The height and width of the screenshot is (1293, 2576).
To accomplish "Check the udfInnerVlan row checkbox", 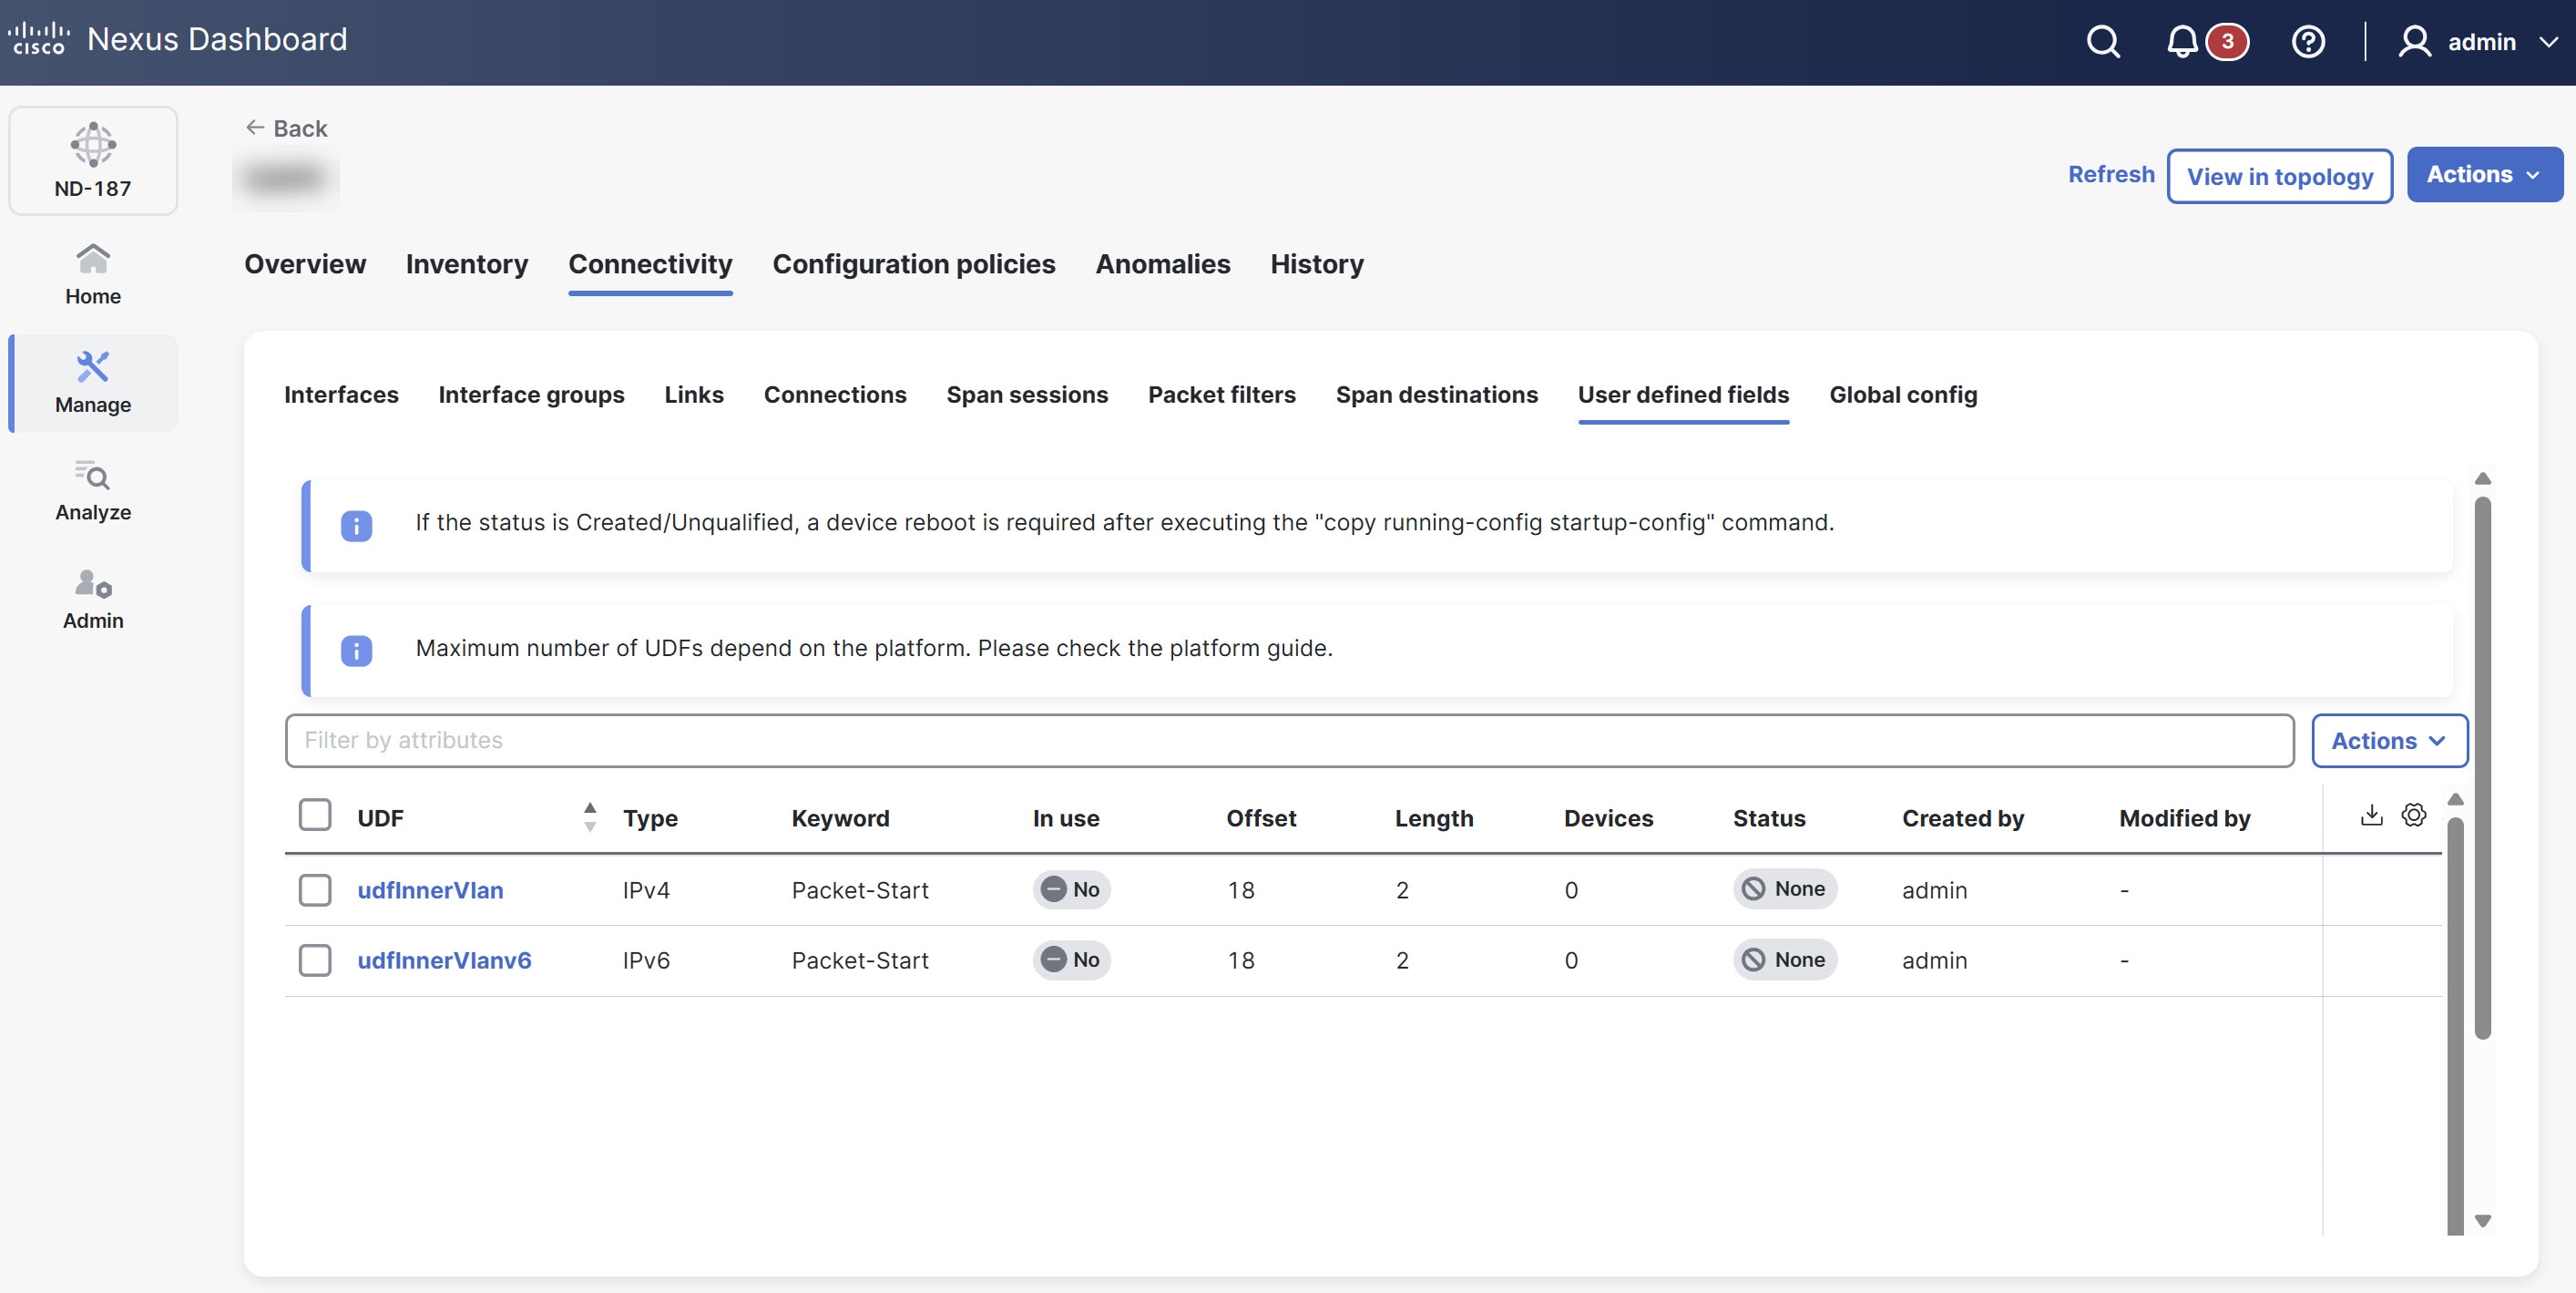I will click(x=315, y=889).
